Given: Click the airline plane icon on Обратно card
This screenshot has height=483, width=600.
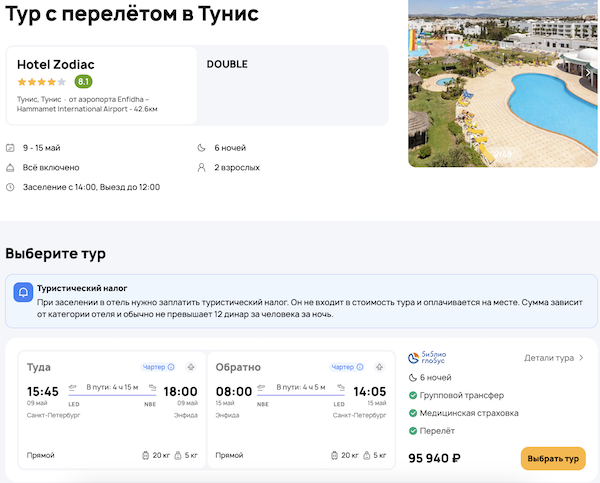Looking at the screenshot, I should [384, 367].
